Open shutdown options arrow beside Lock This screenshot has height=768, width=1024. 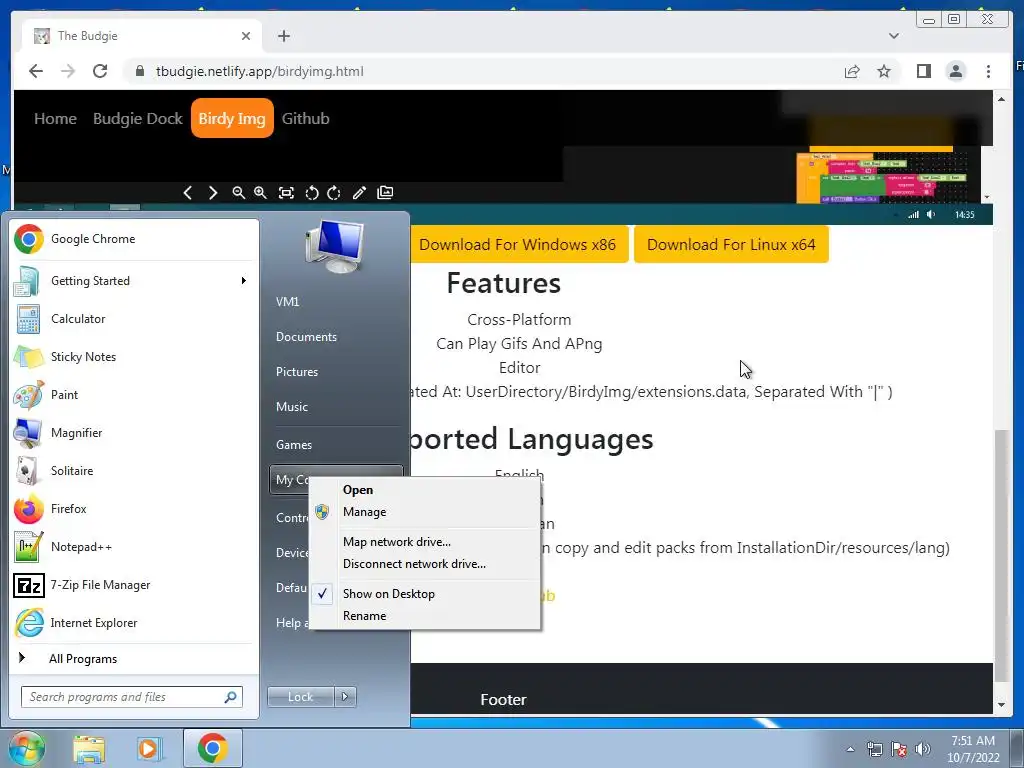point(345,697)
